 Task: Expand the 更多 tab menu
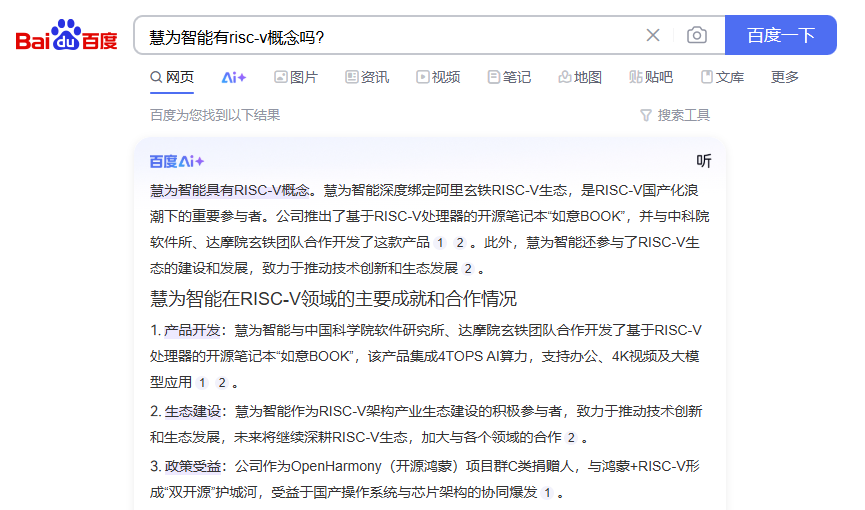784,77
